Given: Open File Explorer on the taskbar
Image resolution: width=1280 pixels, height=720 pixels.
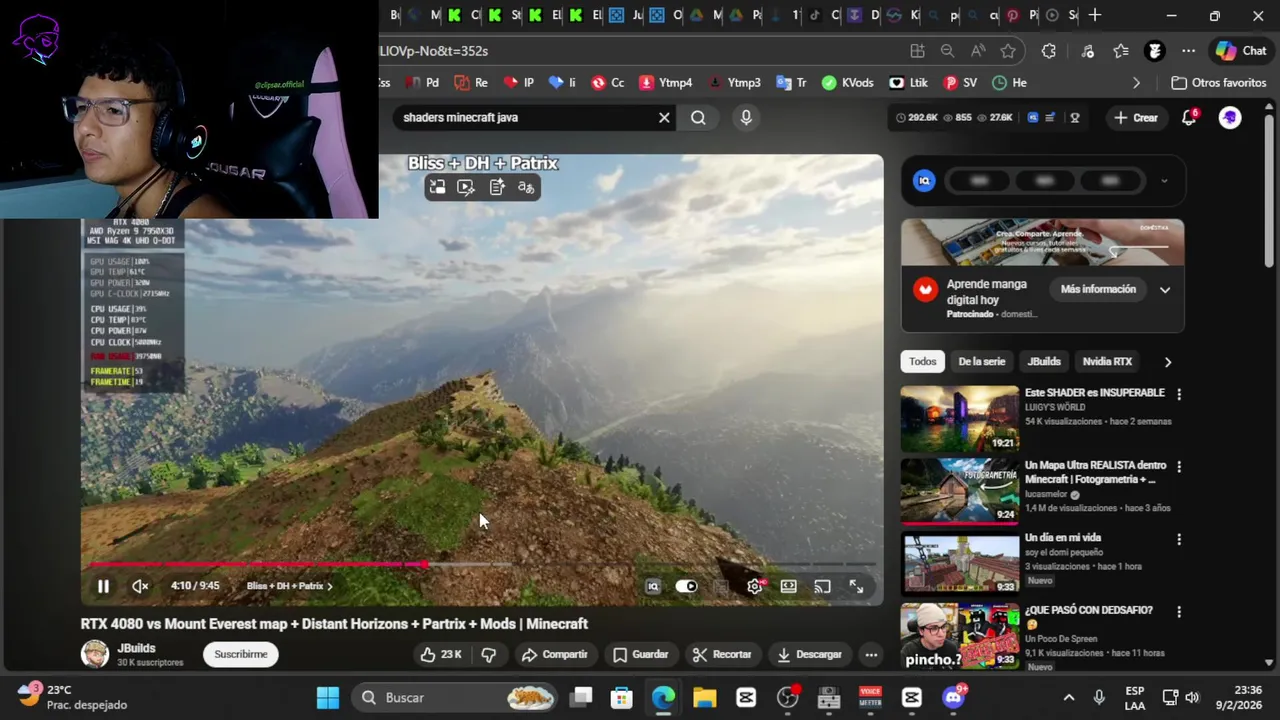Looking at the screenshot, I should 705,697.
